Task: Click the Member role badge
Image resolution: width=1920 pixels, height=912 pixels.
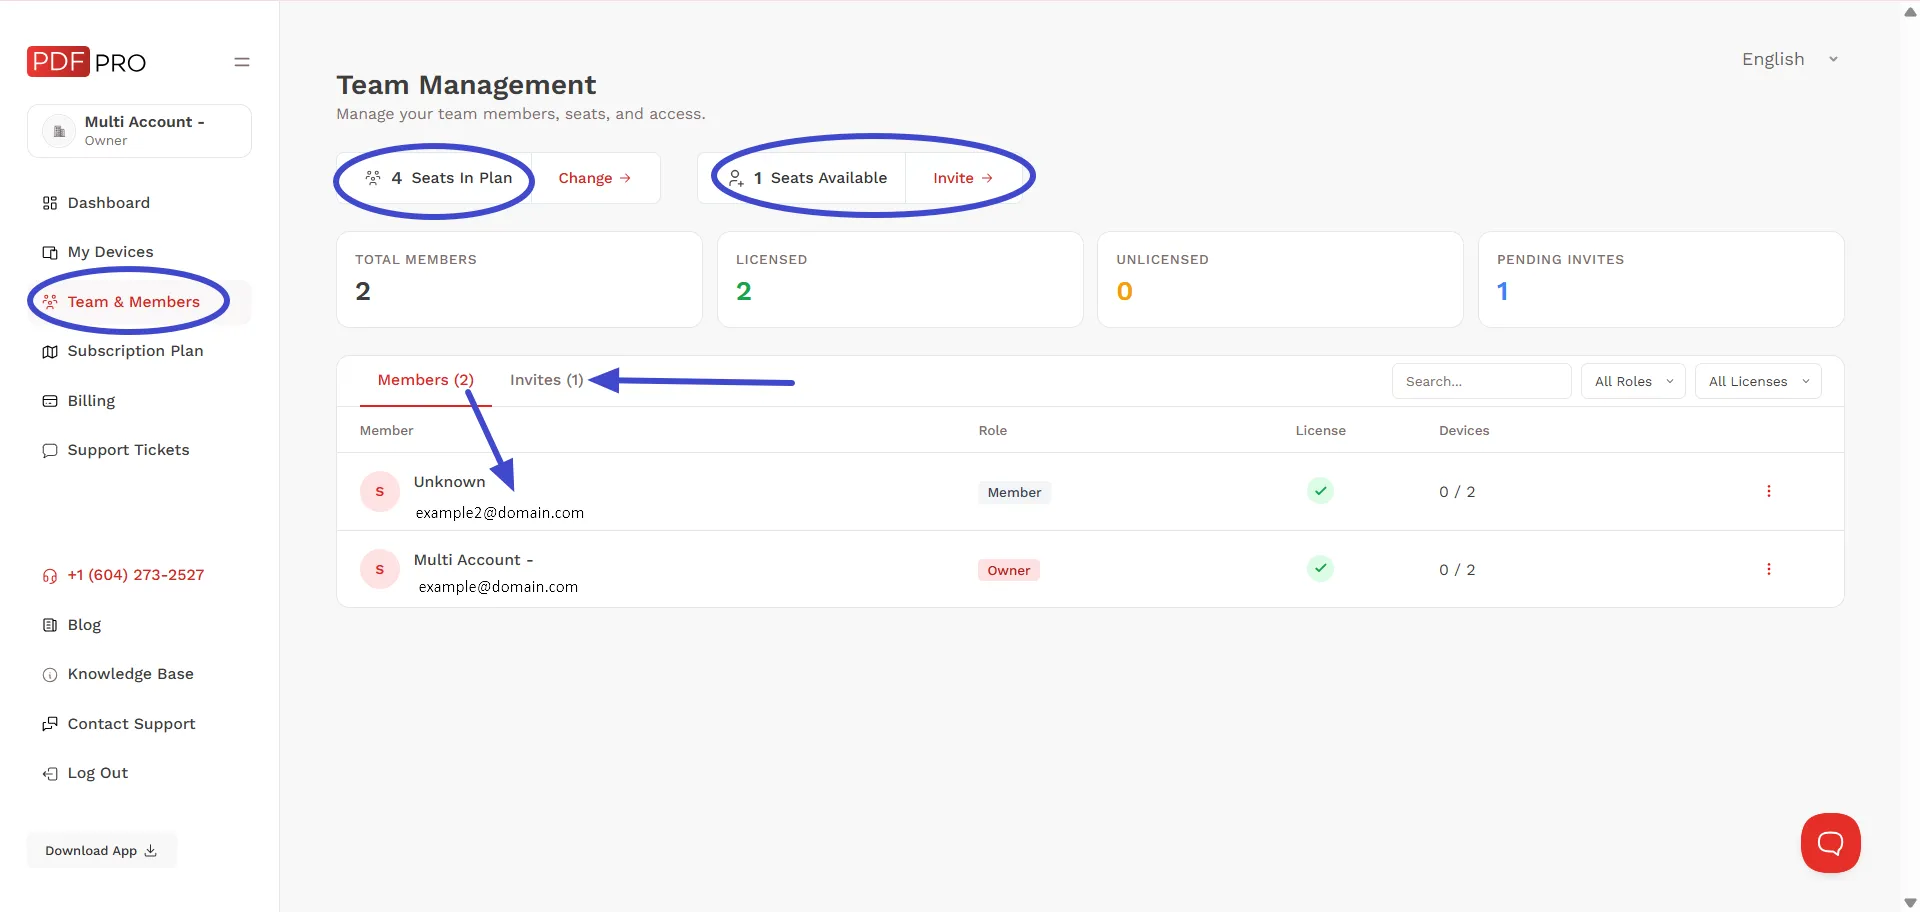Action: point(1014,492)
